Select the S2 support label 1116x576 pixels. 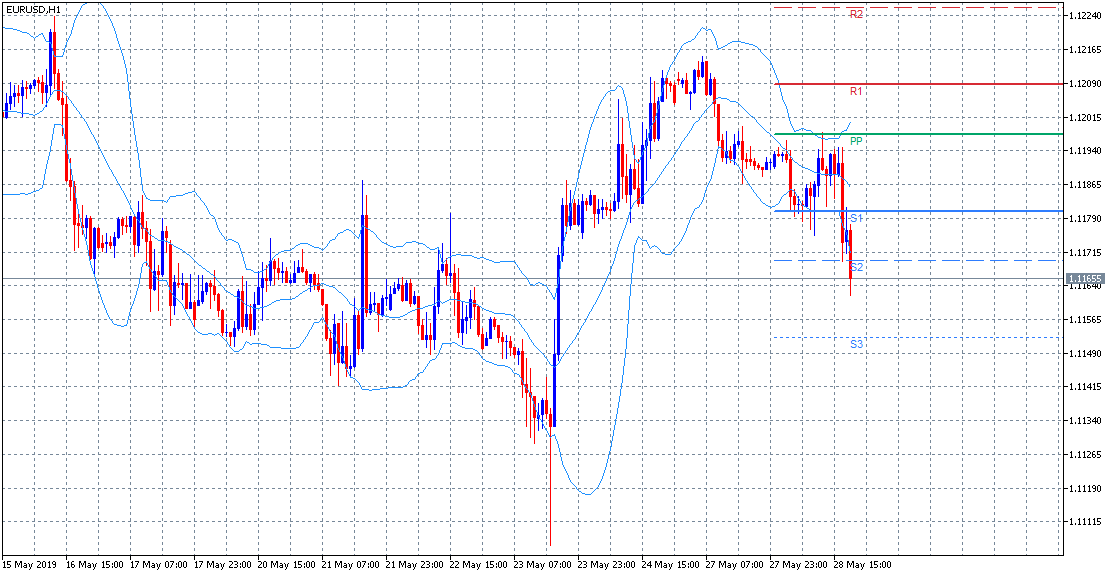[857, 267]
